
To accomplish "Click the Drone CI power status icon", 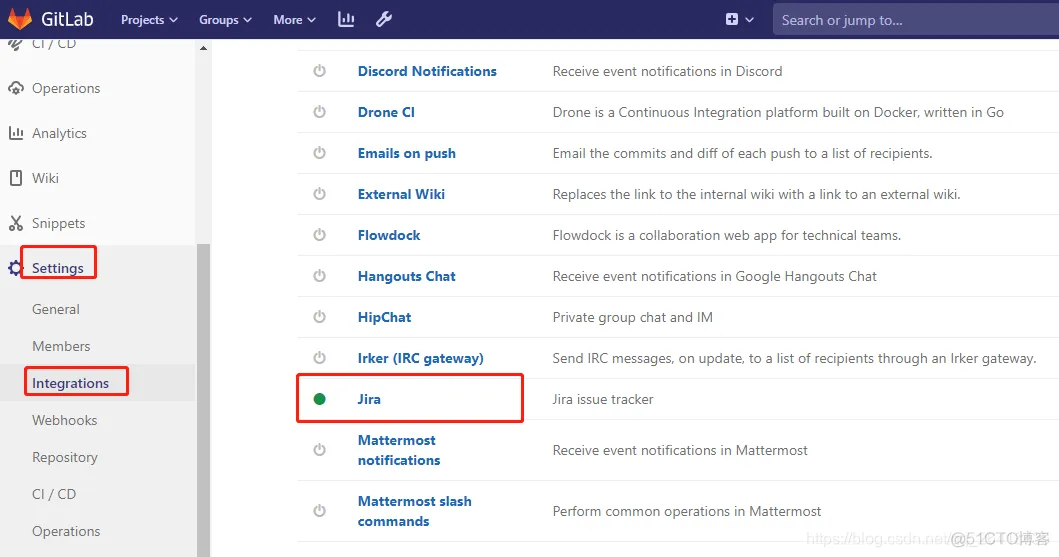I will pyautogui.click(x=319, y=112).
